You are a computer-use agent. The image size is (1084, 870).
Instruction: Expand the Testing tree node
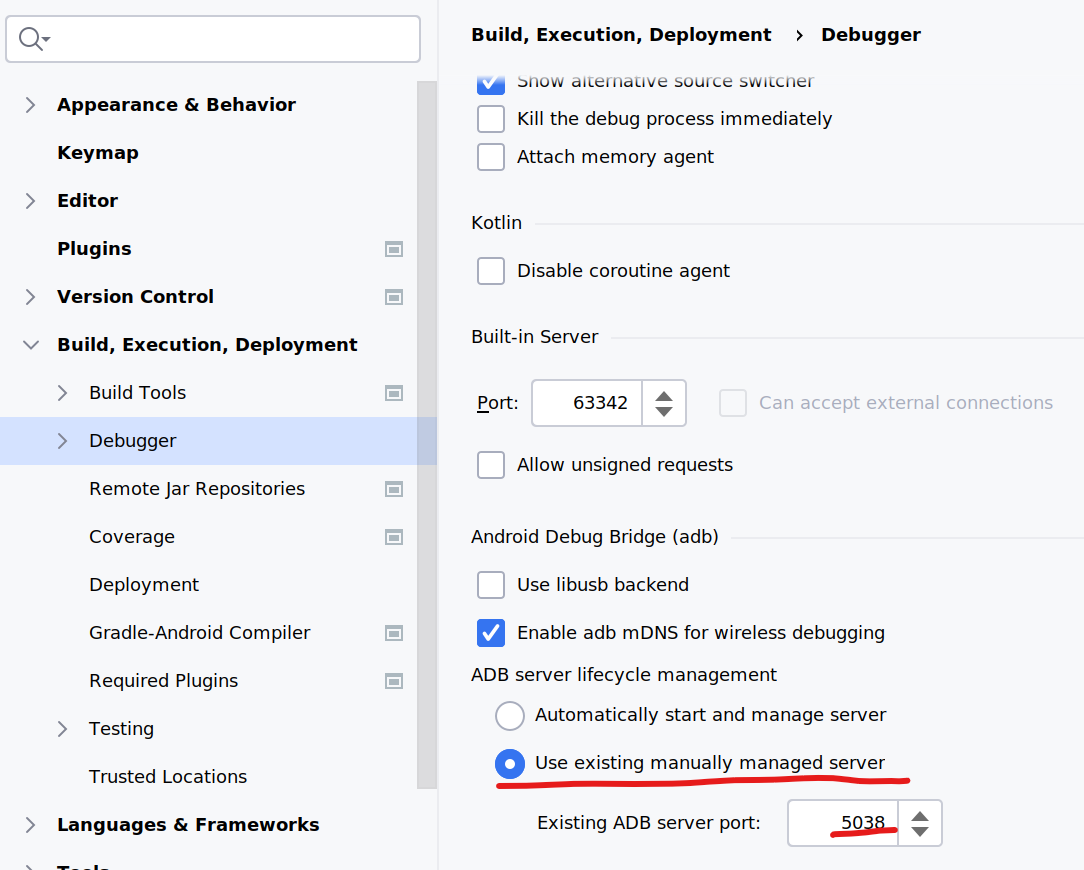(x=62, y=729)
